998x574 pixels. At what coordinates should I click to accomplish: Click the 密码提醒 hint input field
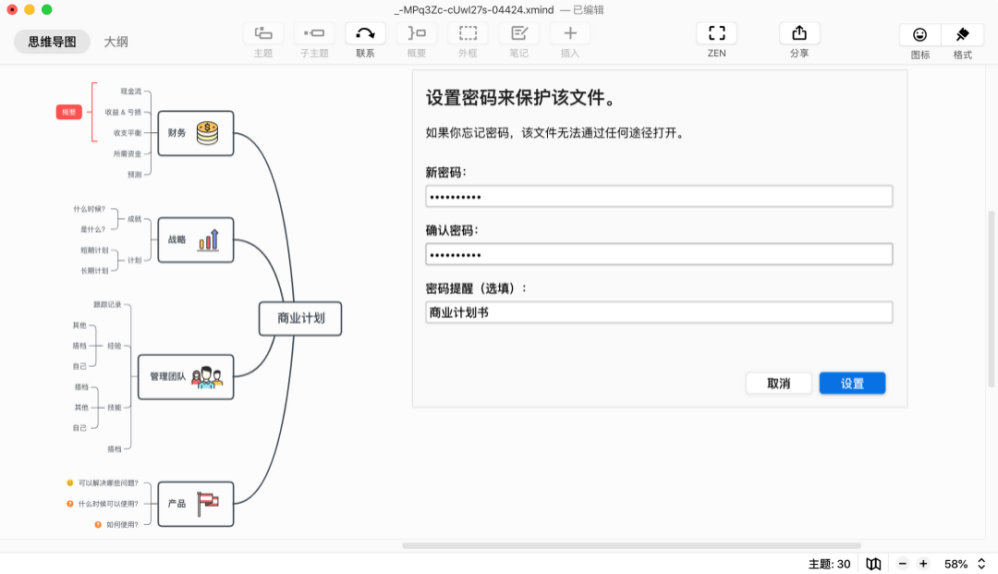pos(658,312)
